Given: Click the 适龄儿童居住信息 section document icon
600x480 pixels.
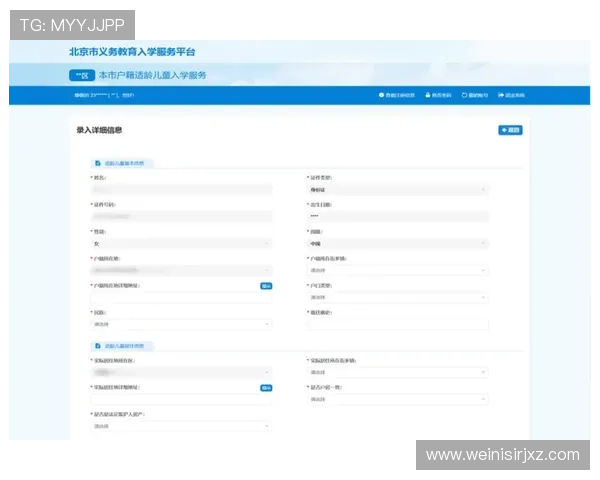Looking at the screenshot, I should coord(97,346).
